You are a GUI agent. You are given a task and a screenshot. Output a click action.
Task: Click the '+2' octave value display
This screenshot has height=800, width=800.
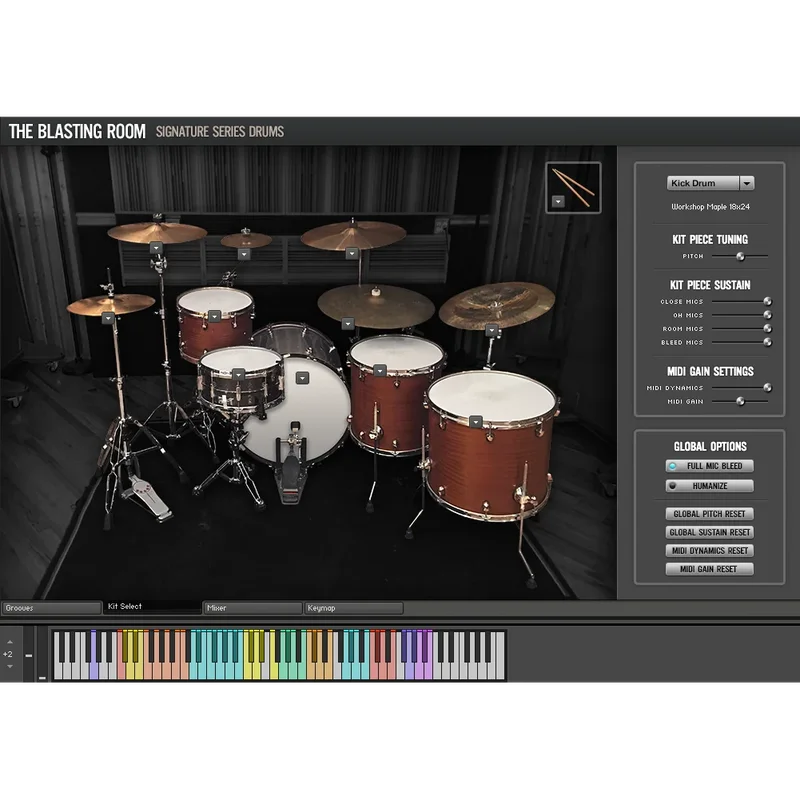point(8,654)
